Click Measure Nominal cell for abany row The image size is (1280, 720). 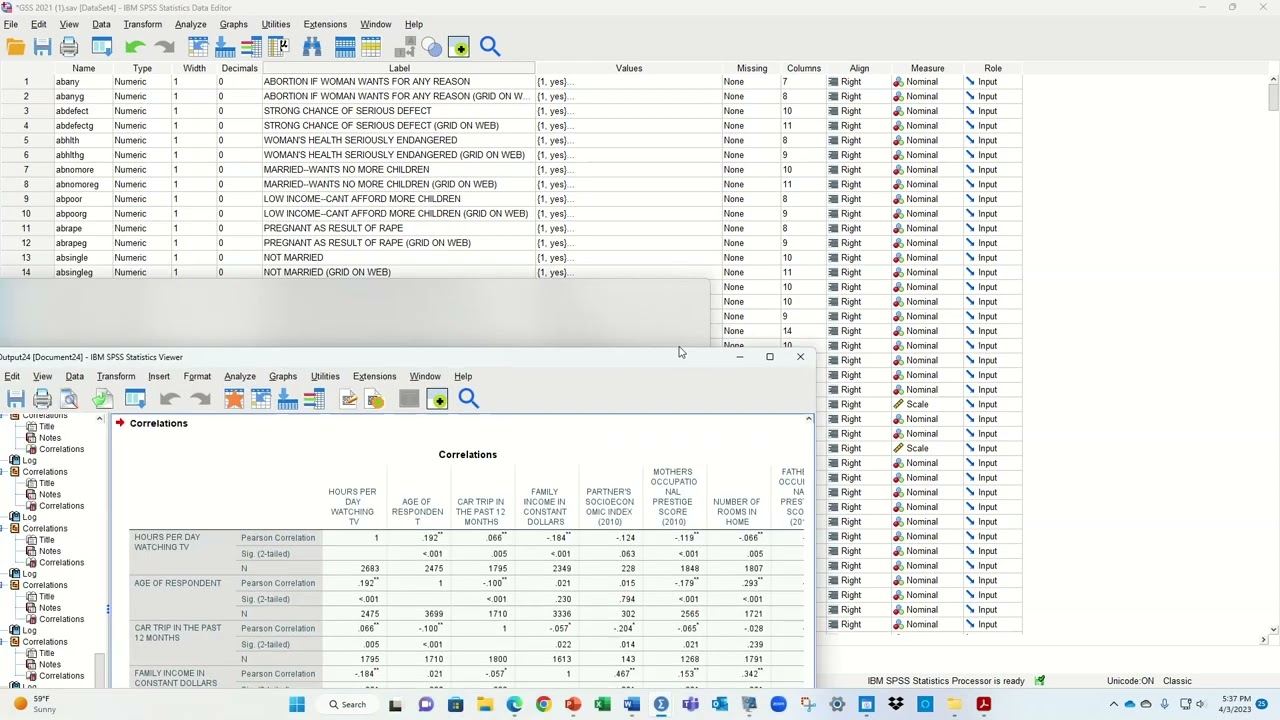click(927, 82)
